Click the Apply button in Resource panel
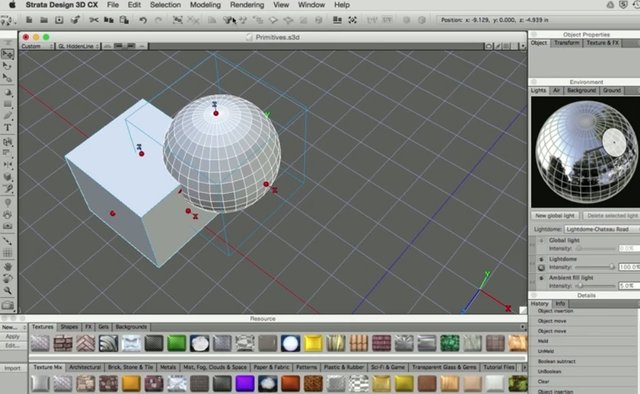This screenshot has height=394, width=640. pyautogui.click(x=13, y=336)
